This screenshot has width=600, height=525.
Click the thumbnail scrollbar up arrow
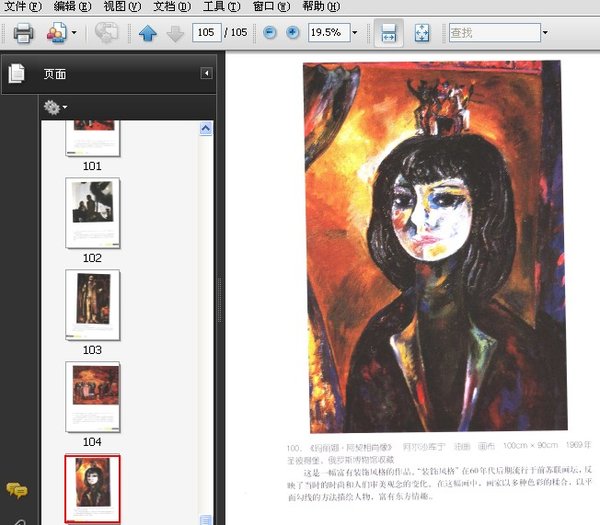tap(206, 129)
